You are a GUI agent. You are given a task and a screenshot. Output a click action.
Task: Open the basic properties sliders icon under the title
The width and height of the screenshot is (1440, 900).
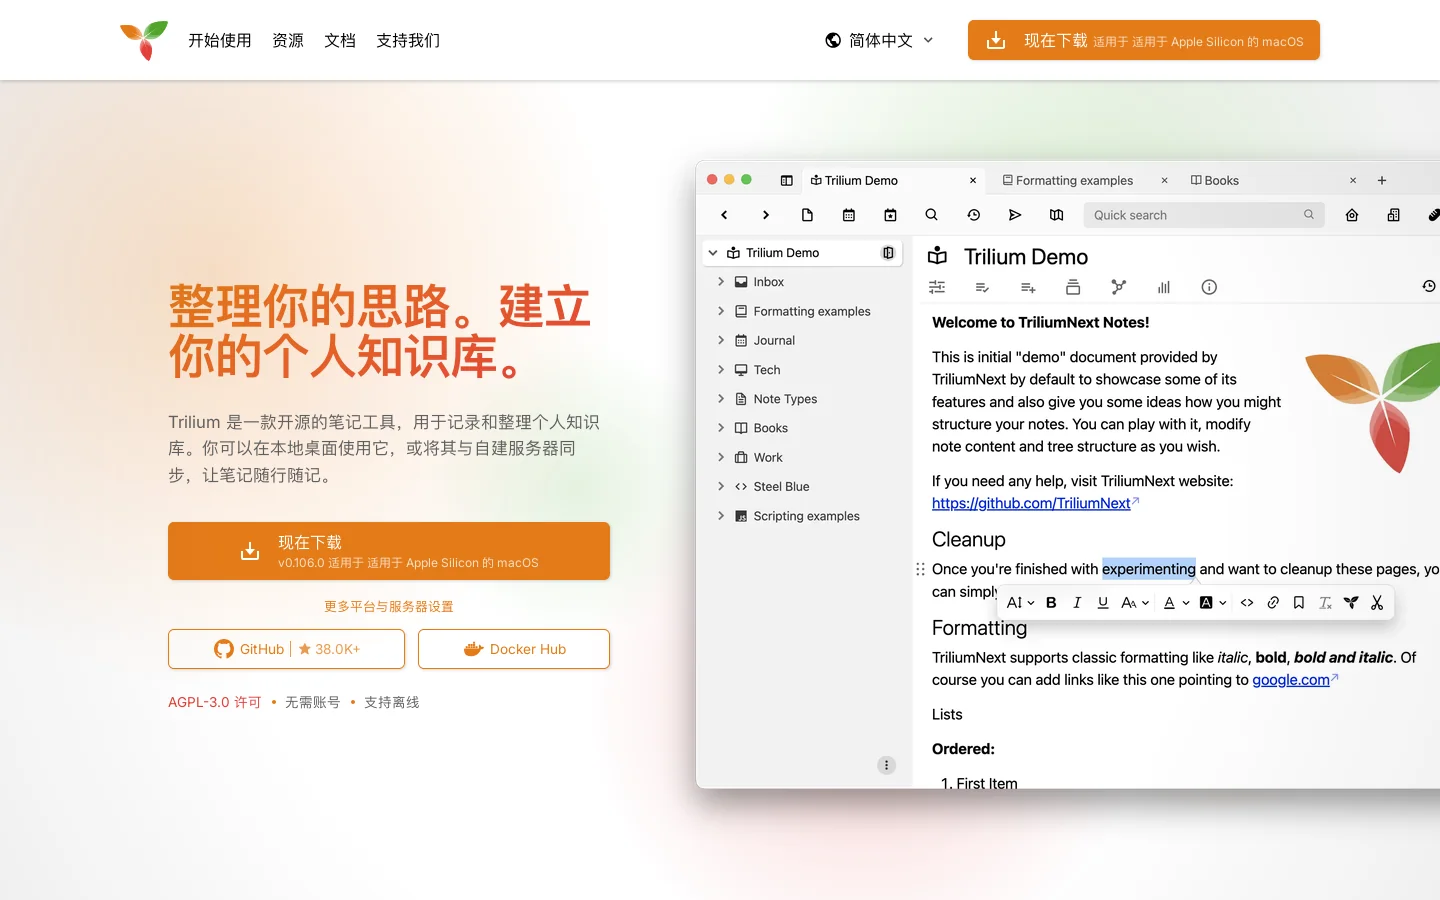[x=937, y=287]
